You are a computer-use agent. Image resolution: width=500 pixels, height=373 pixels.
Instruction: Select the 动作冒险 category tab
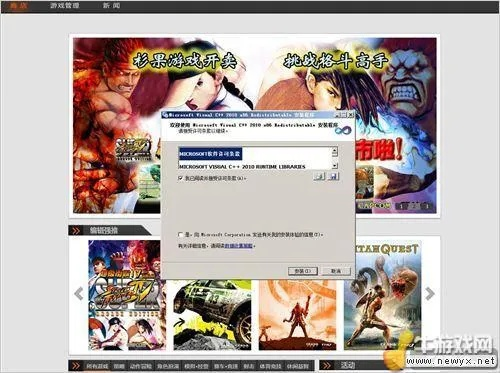pyautogui.click(x=141, y=366)
